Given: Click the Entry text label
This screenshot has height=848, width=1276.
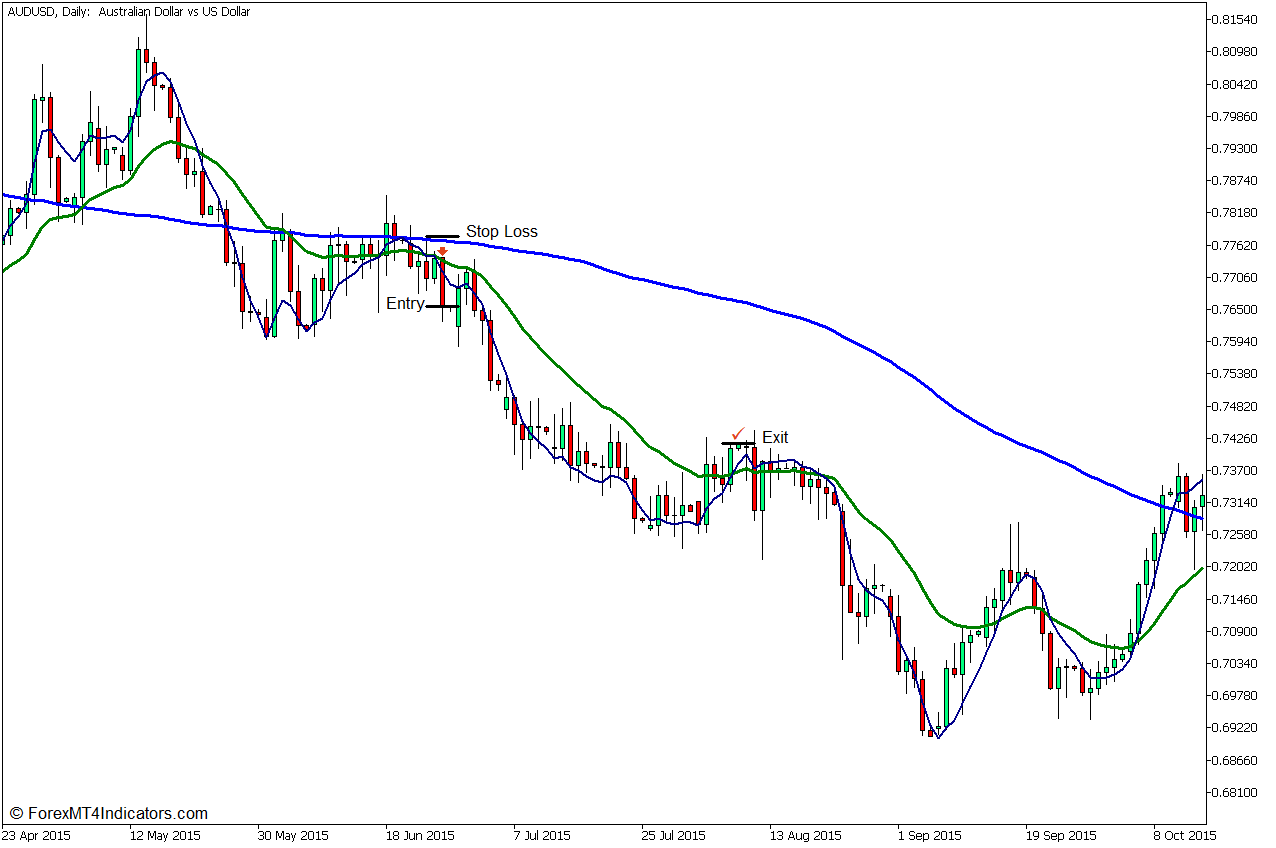Looking at the screenshot, I should click(405, 304).
